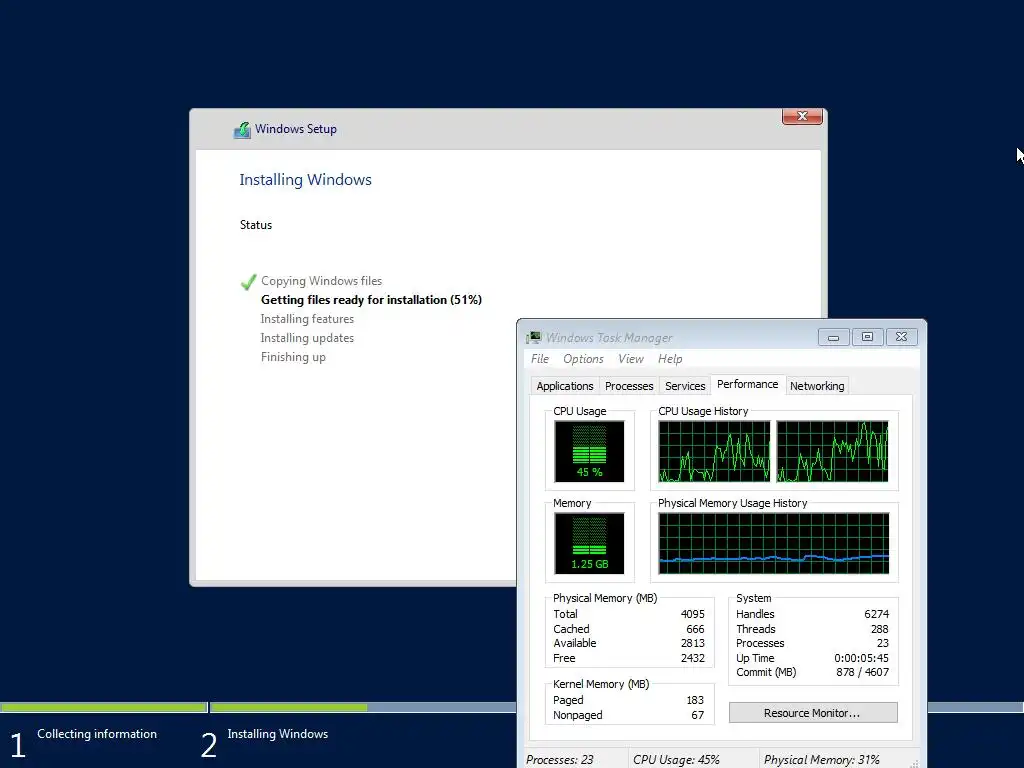Click the Available memory value 2813
This screenshot has width=1024, height=768.
coord(692,643)
